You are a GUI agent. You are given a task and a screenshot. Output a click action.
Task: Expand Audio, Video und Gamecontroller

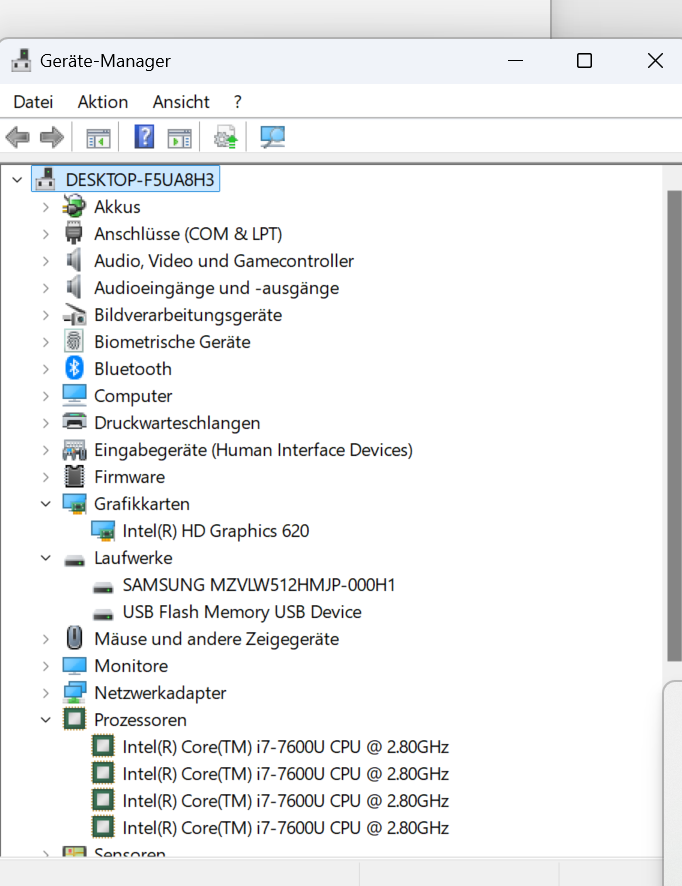[x=46, y=261]
